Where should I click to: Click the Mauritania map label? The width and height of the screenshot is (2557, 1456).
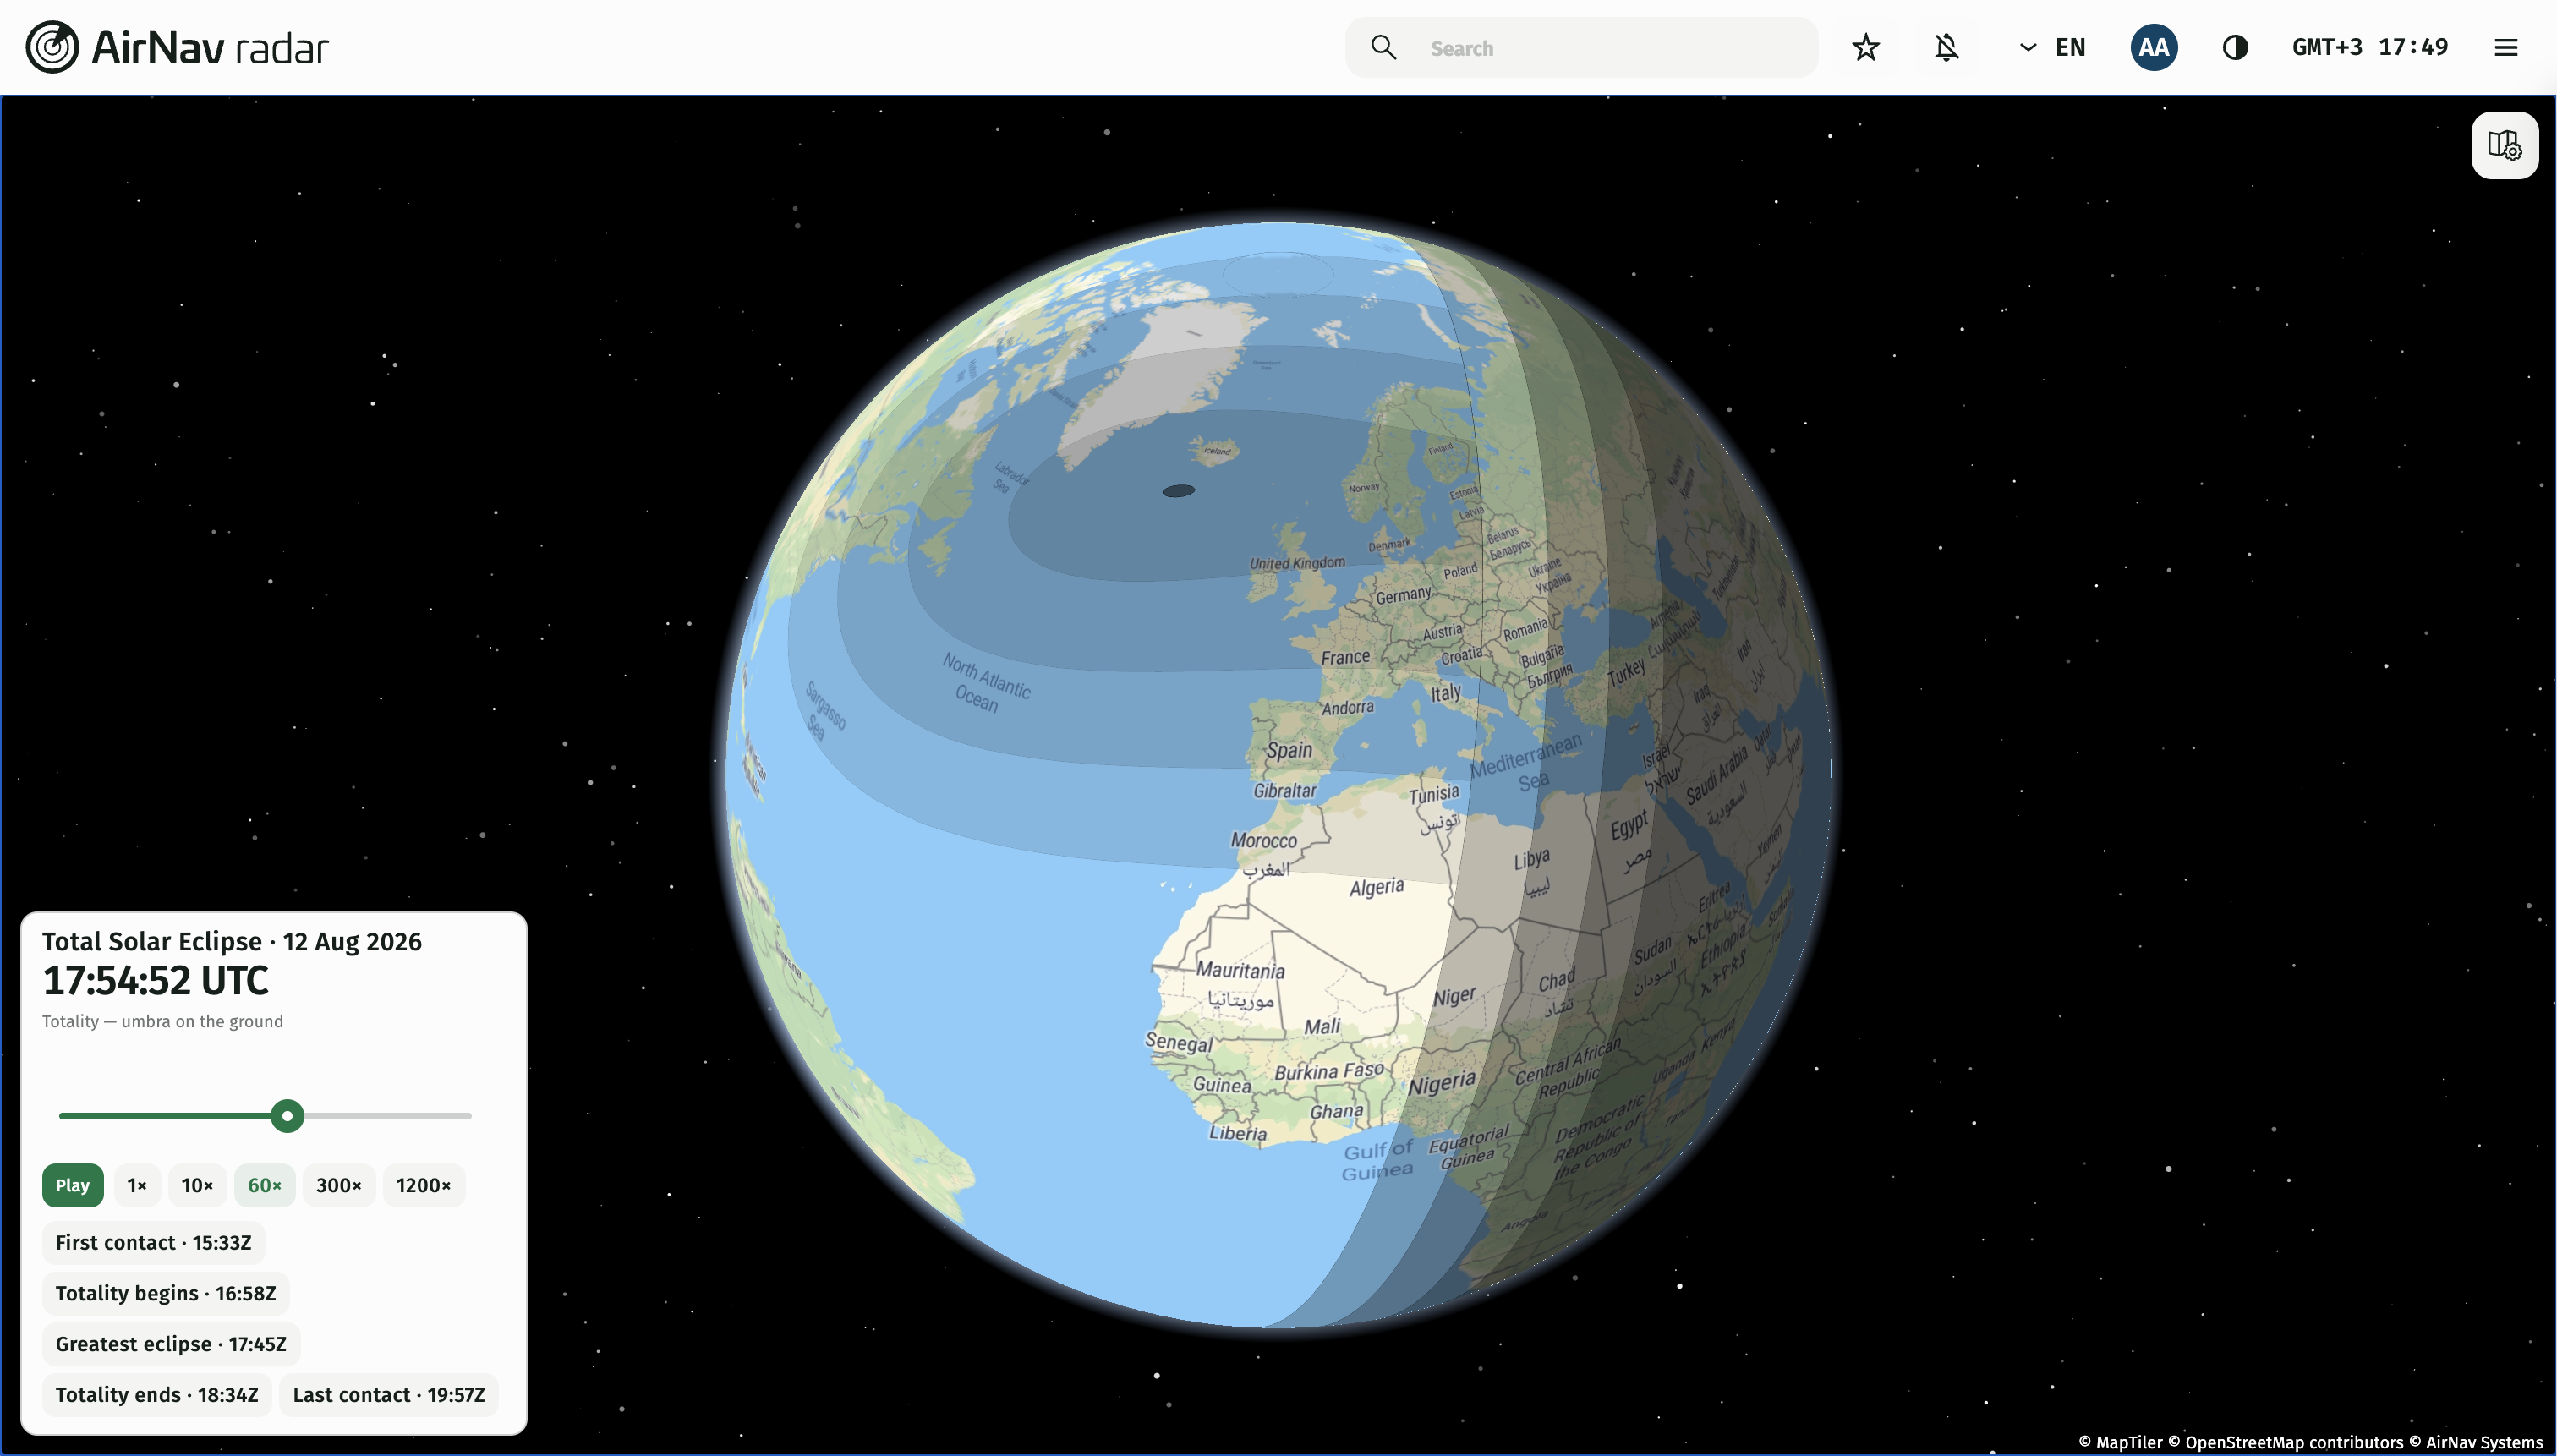tap(1241, 970)
